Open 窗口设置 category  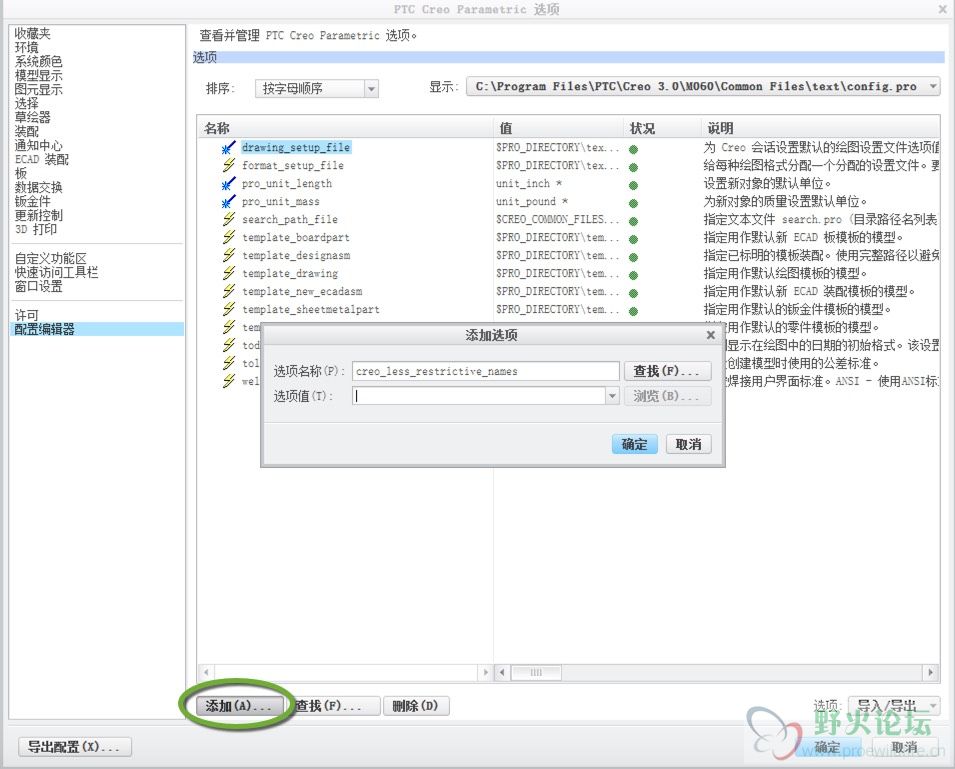(38, 286)
